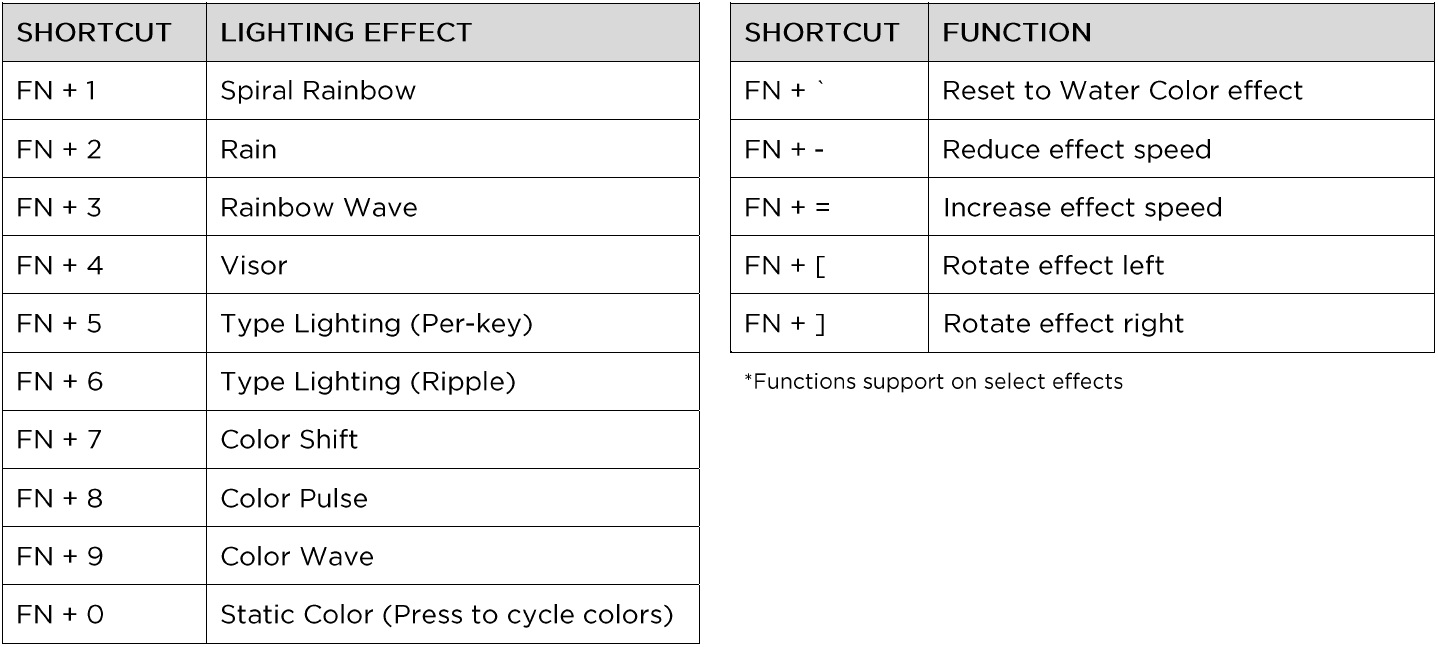Click the 'FUNCTION' column header
This screenshot has width=1438, height=647.
1016,33
